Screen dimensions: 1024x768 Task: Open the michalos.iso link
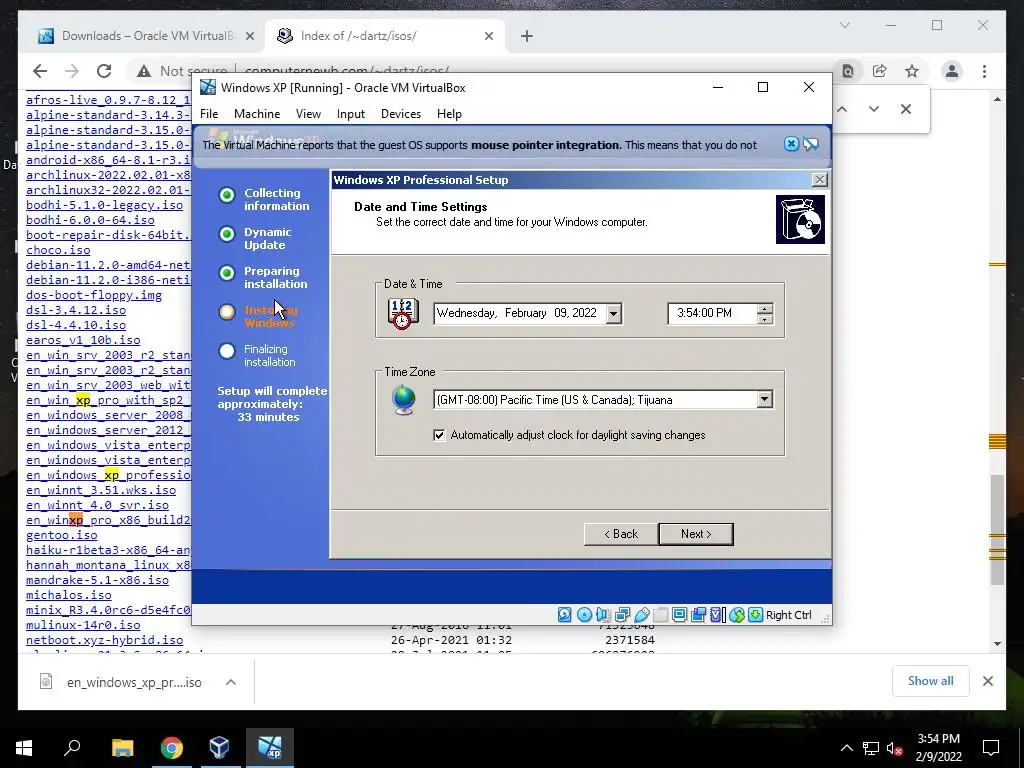[x=69, y=595]
